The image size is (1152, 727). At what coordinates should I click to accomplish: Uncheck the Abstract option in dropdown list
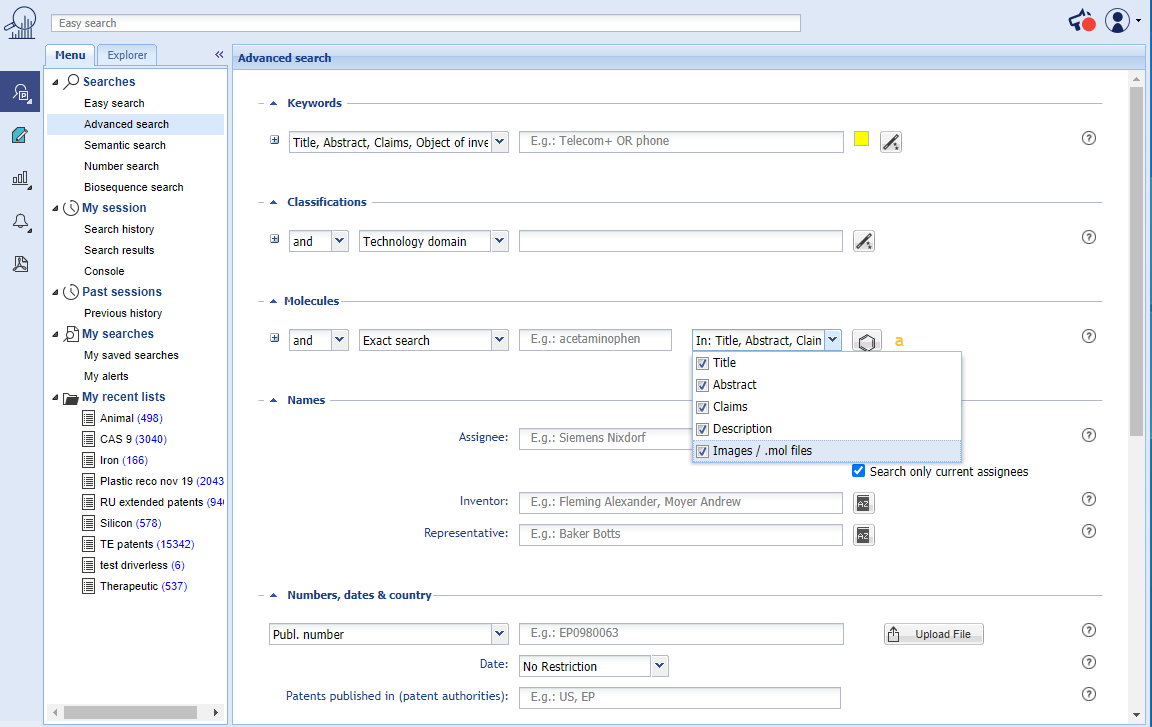coord(702,386)
